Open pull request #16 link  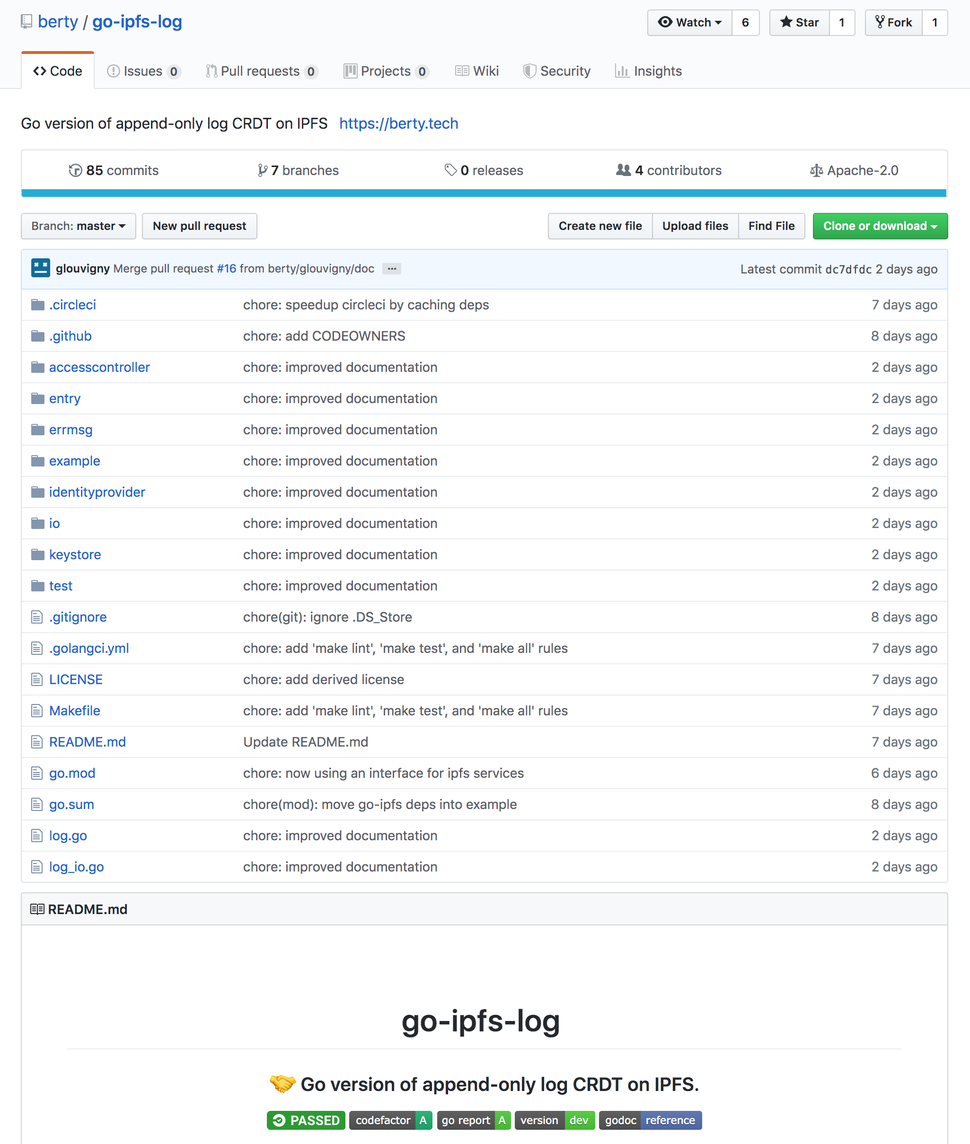pos(227,268)
